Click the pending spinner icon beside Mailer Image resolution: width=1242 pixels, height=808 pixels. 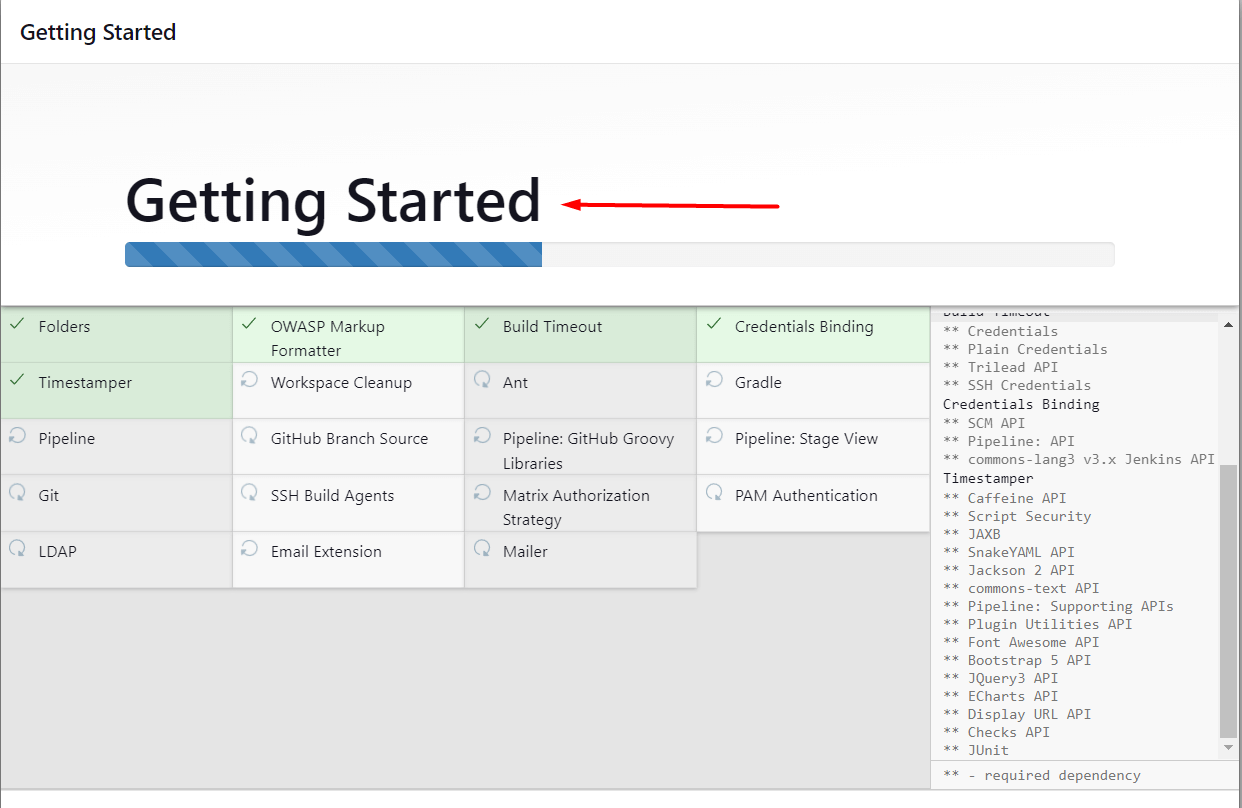click(x=481, y=549)
